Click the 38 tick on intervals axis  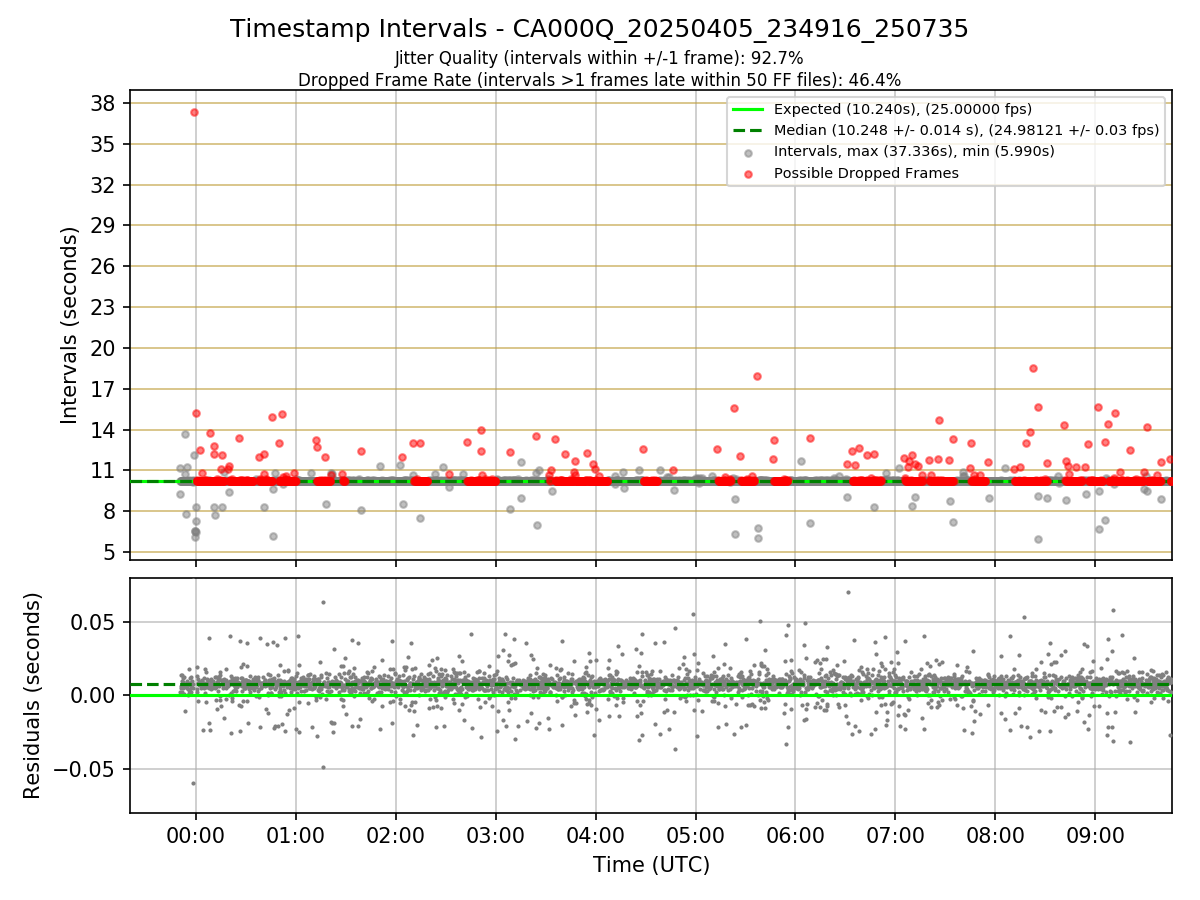pos(104,103)
